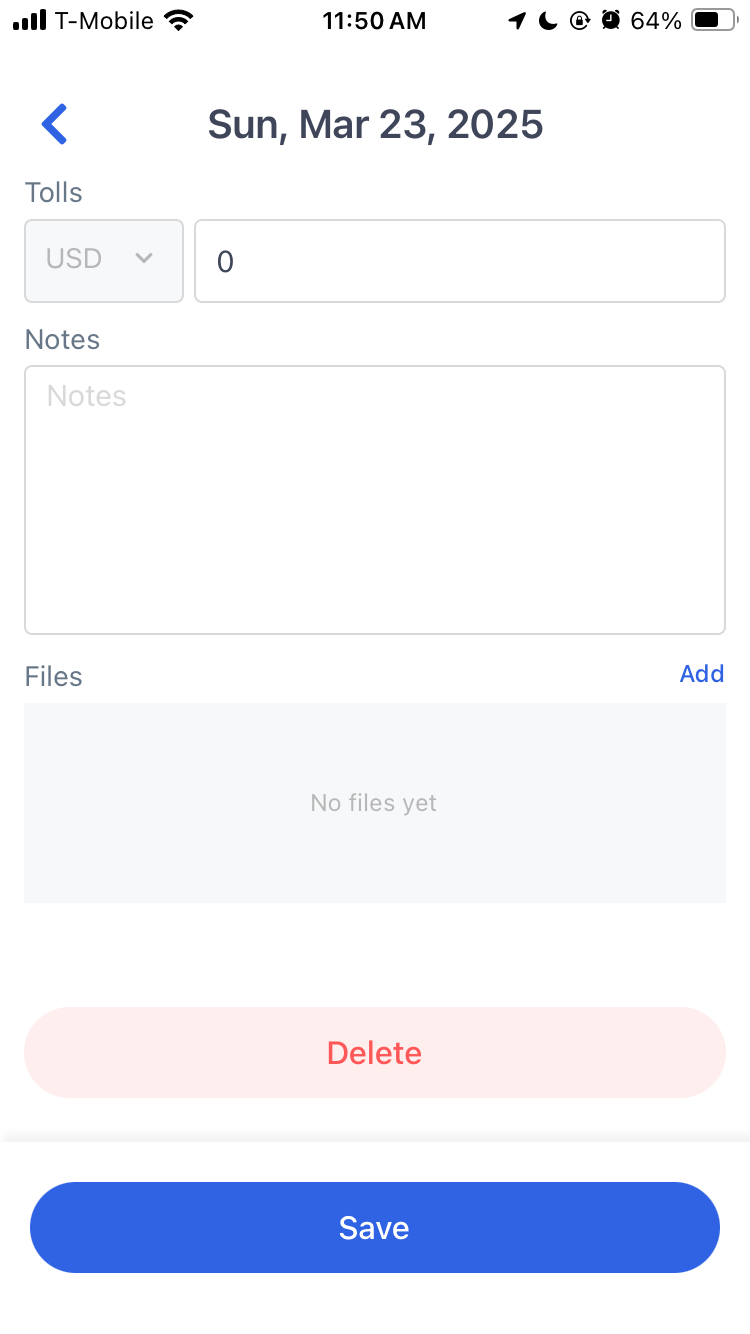Tap the location arrow status icon
The height and width of the screenshot is (1334, 750).
pos(517,20)
